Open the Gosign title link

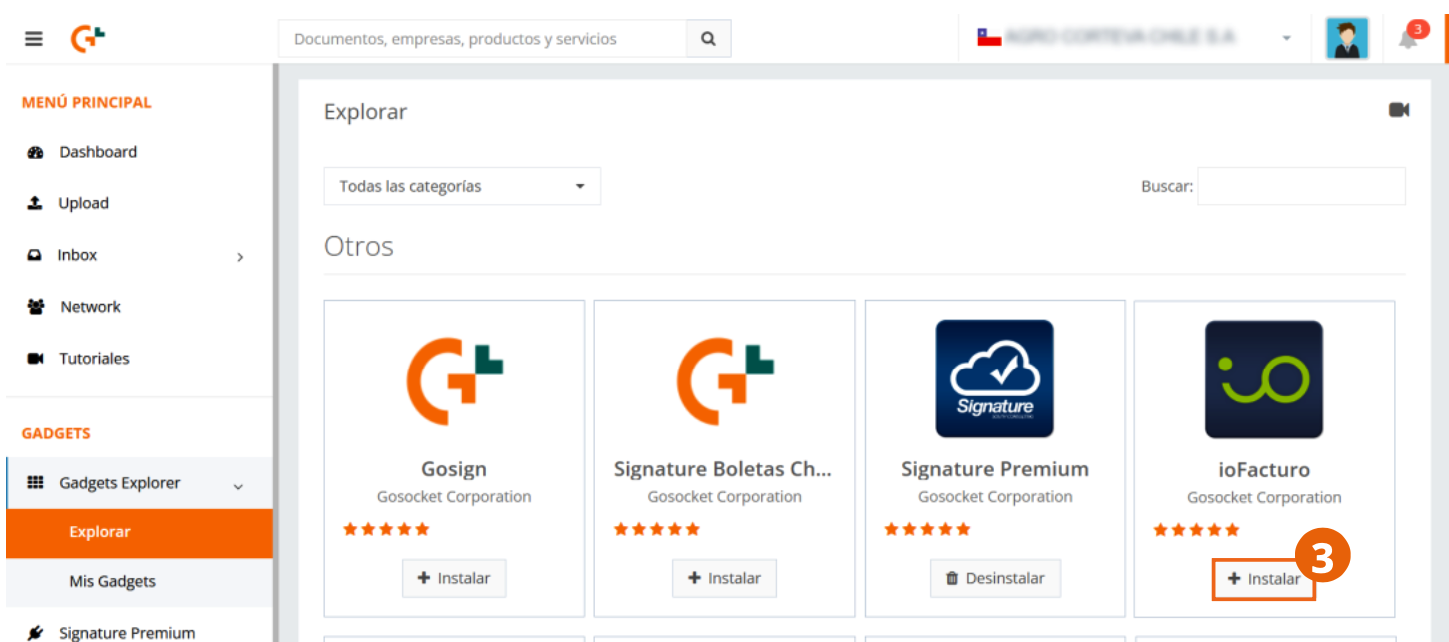[x=454, y=469]
